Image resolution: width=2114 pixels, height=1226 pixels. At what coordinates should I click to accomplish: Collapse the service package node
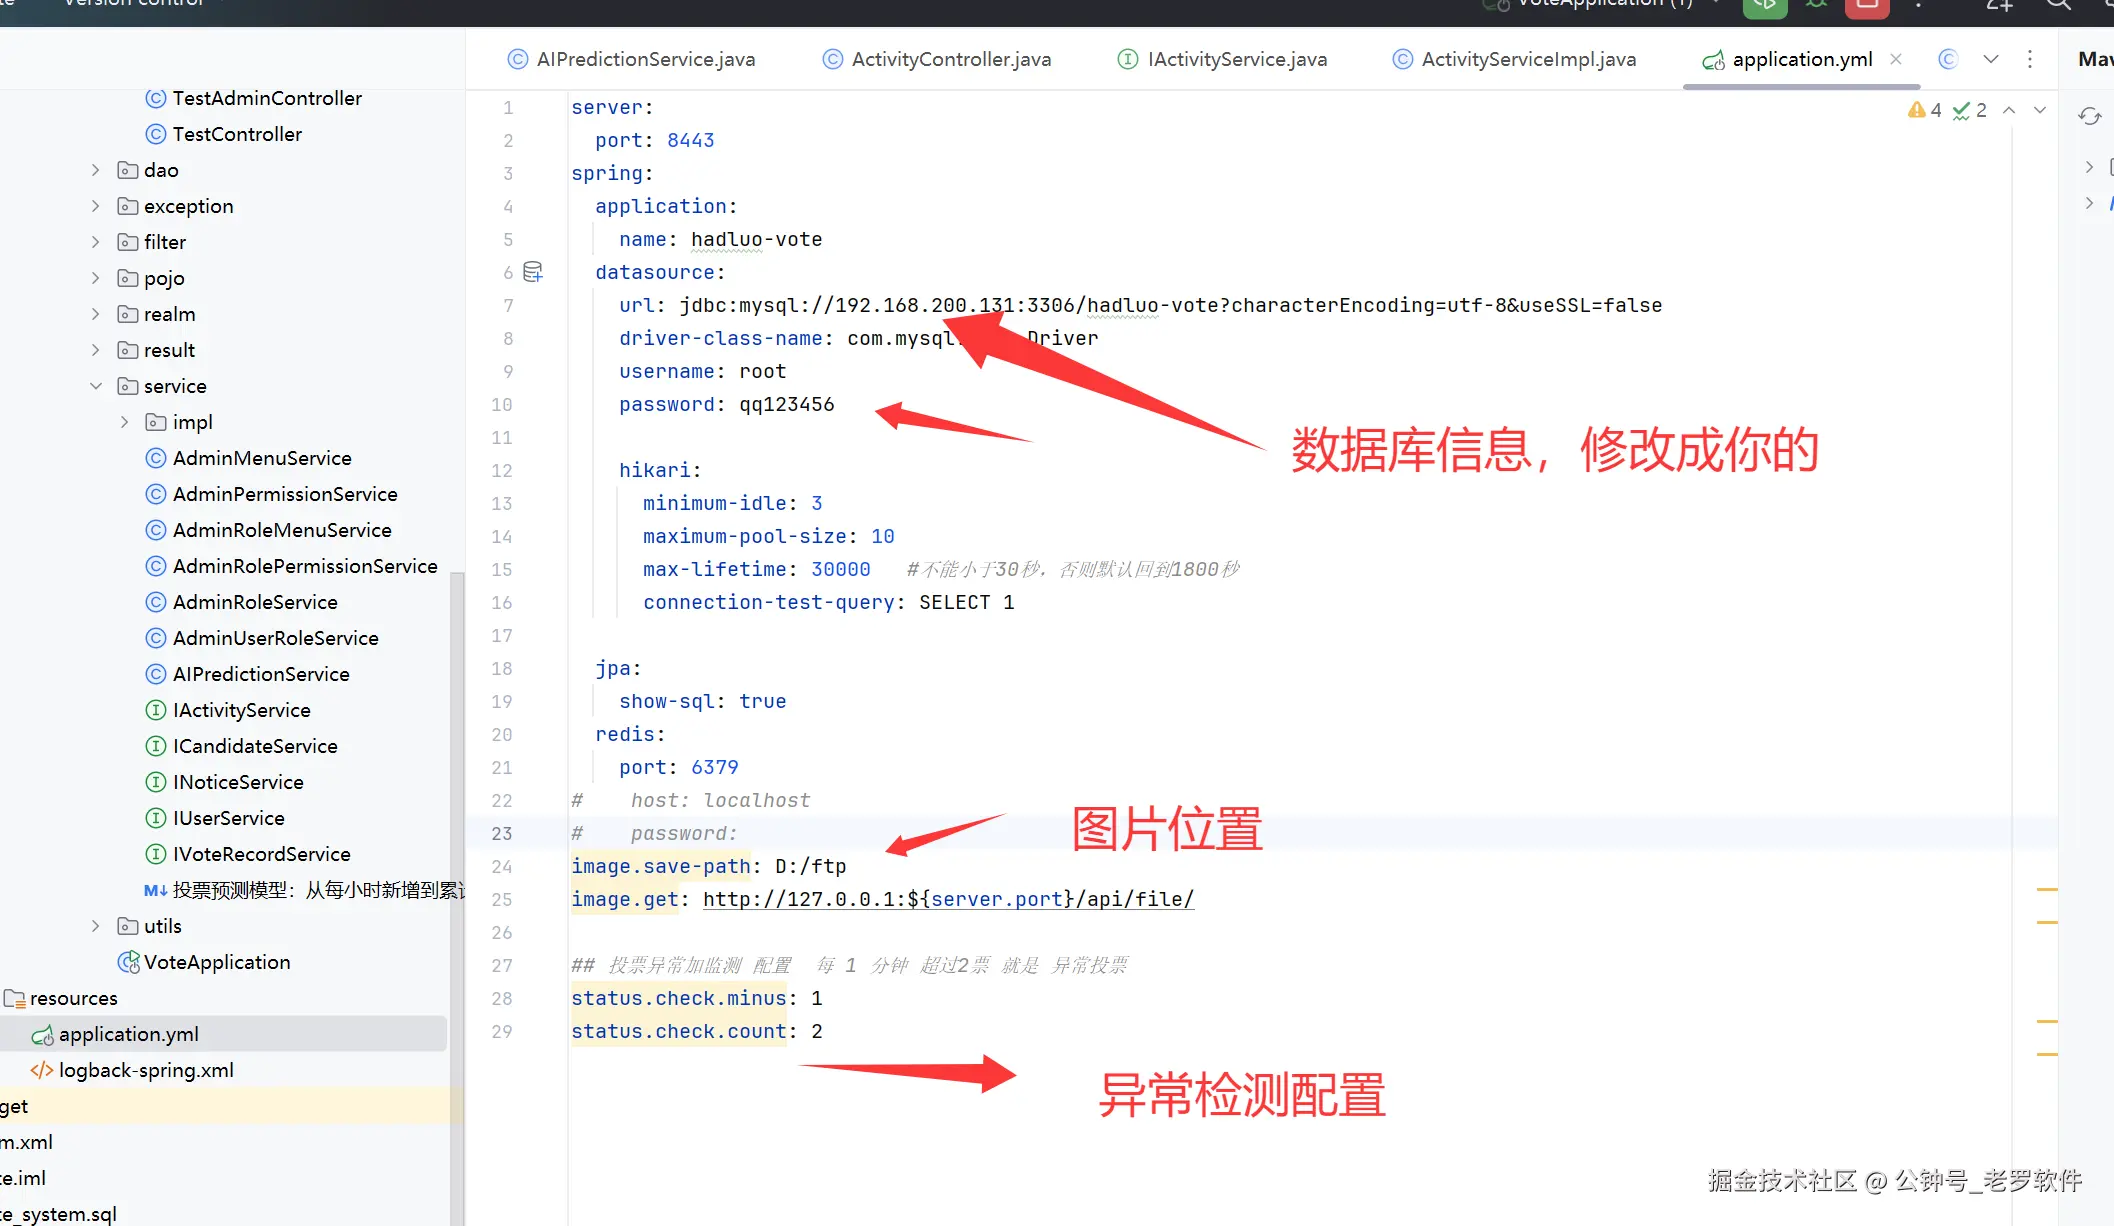click(95, 386)
